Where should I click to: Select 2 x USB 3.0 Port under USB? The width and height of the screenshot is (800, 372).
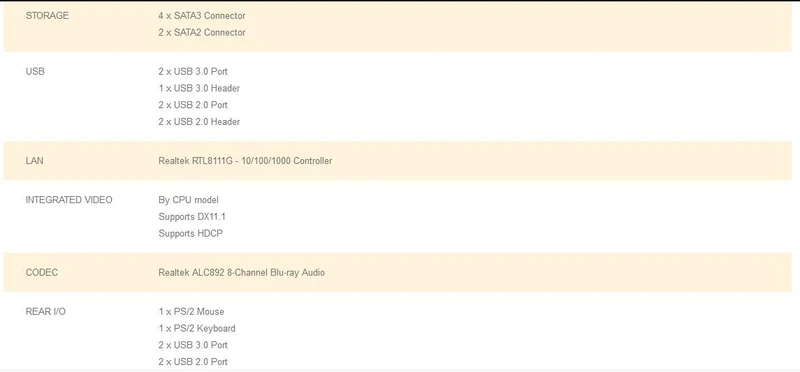pos(193,71)
